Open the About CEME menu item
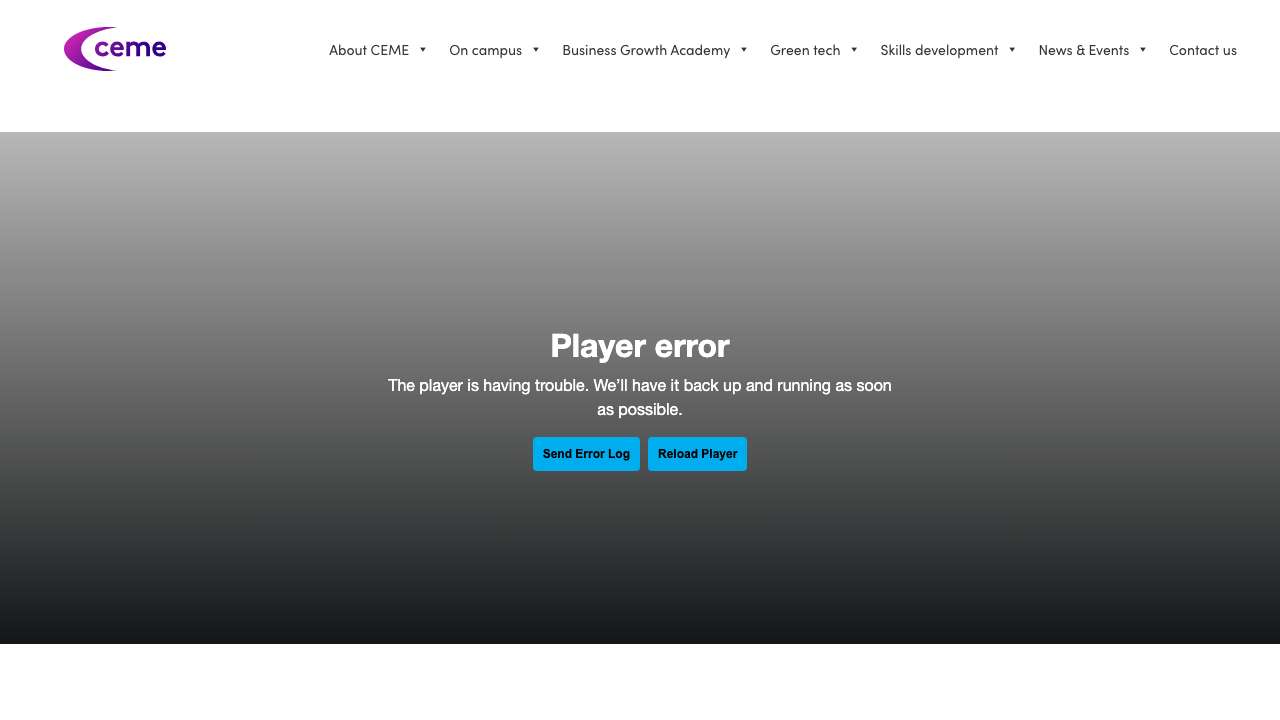The width and height of the screenshot is (1280, 720). (368, 50)
